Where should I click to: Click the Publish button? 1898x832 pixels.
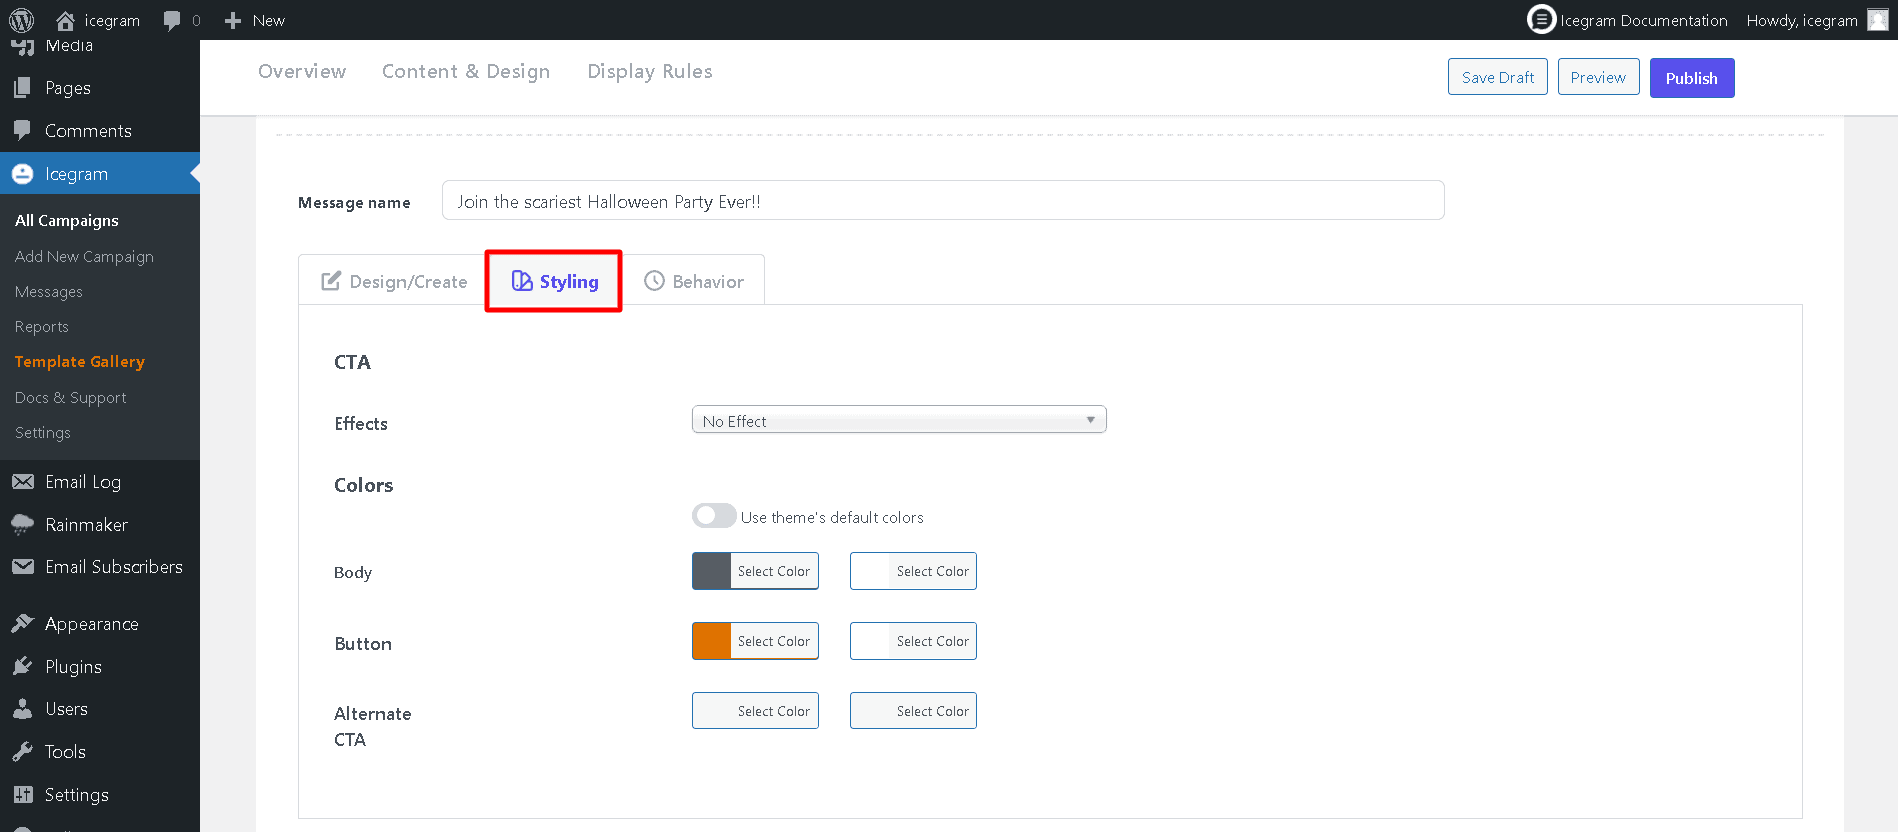coord(1692,78)
